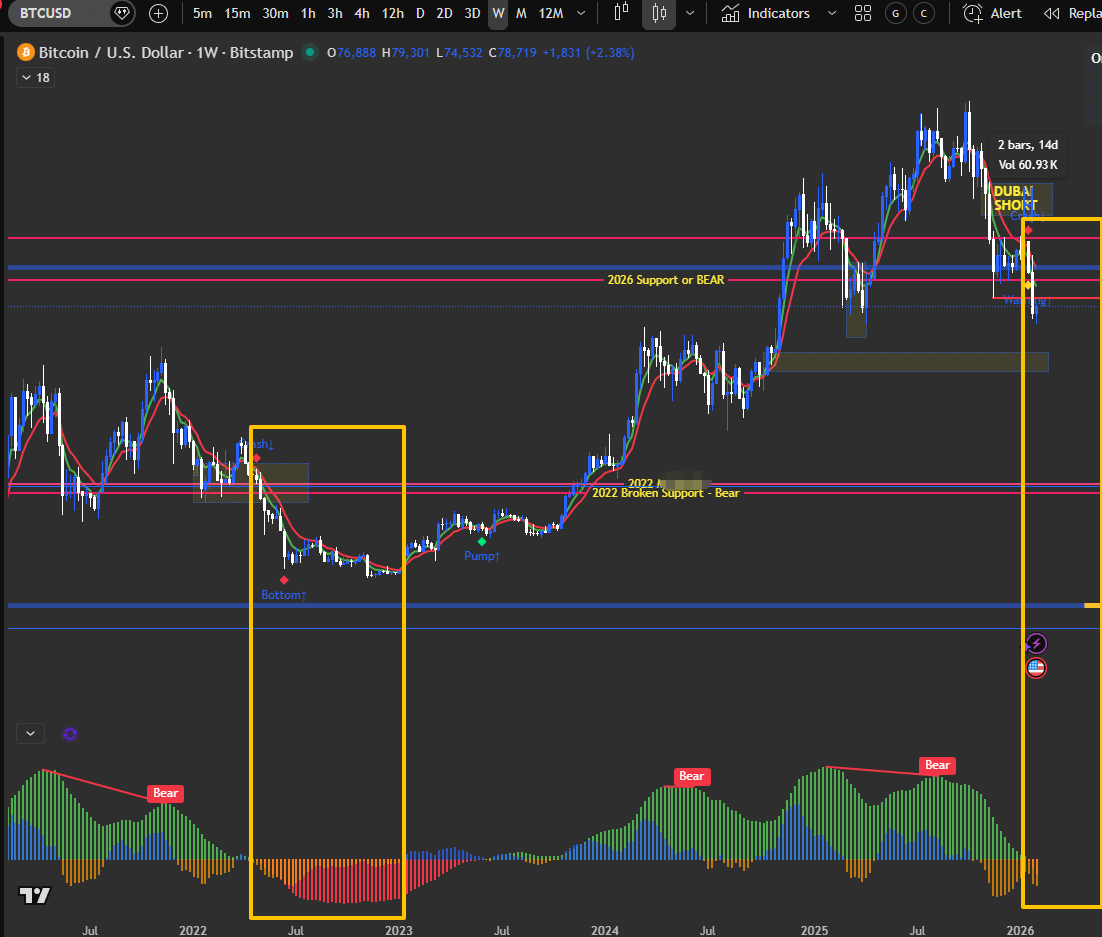Pick the 3D interval
Viewport: 1102px width, 937px height.
[472, 13]
